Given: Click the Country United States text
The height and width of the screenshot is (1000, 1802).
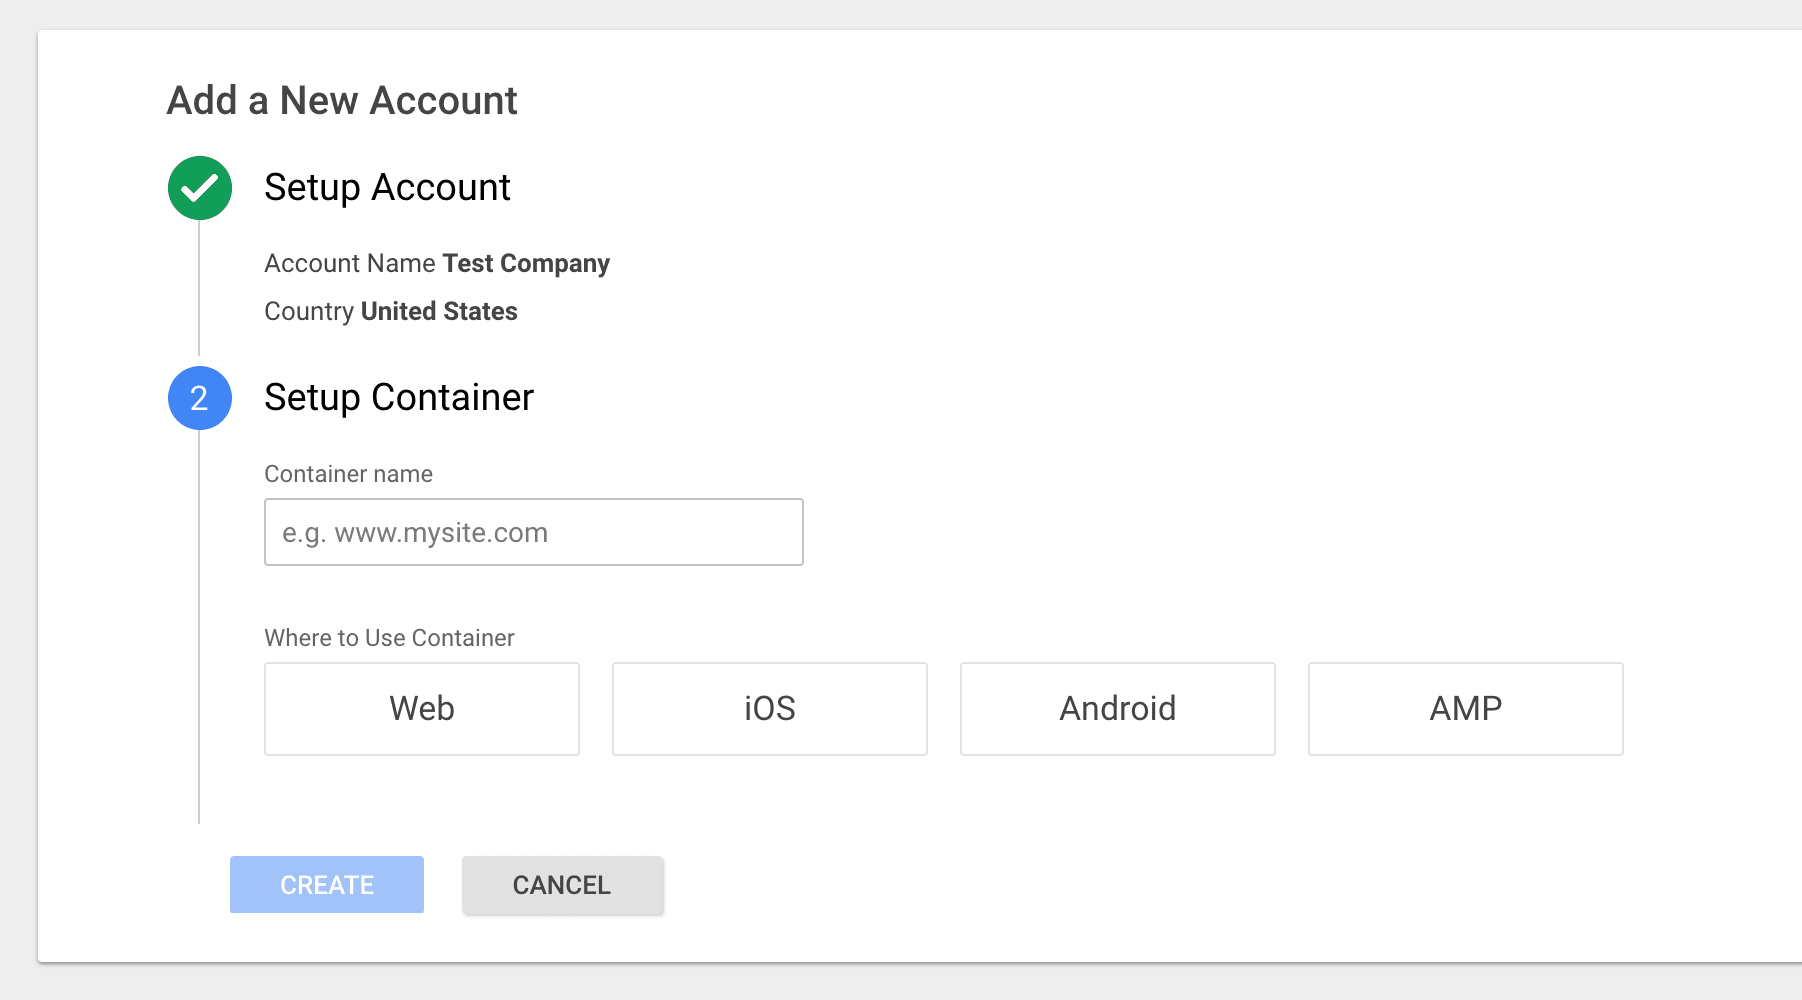Looking at the screenshot, I should 390,311.
